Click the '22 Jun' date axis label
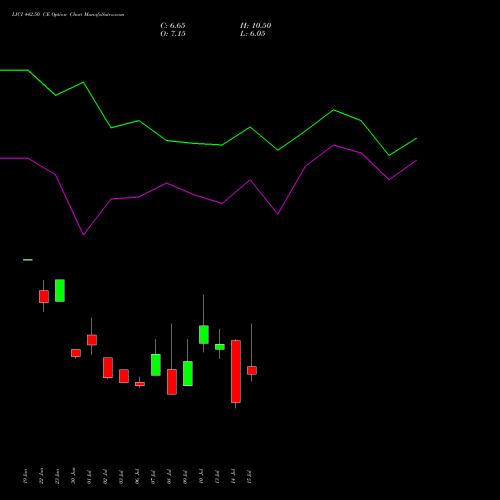Image resolution: width=500 pixels, height=500 pixels. [42, 476]
